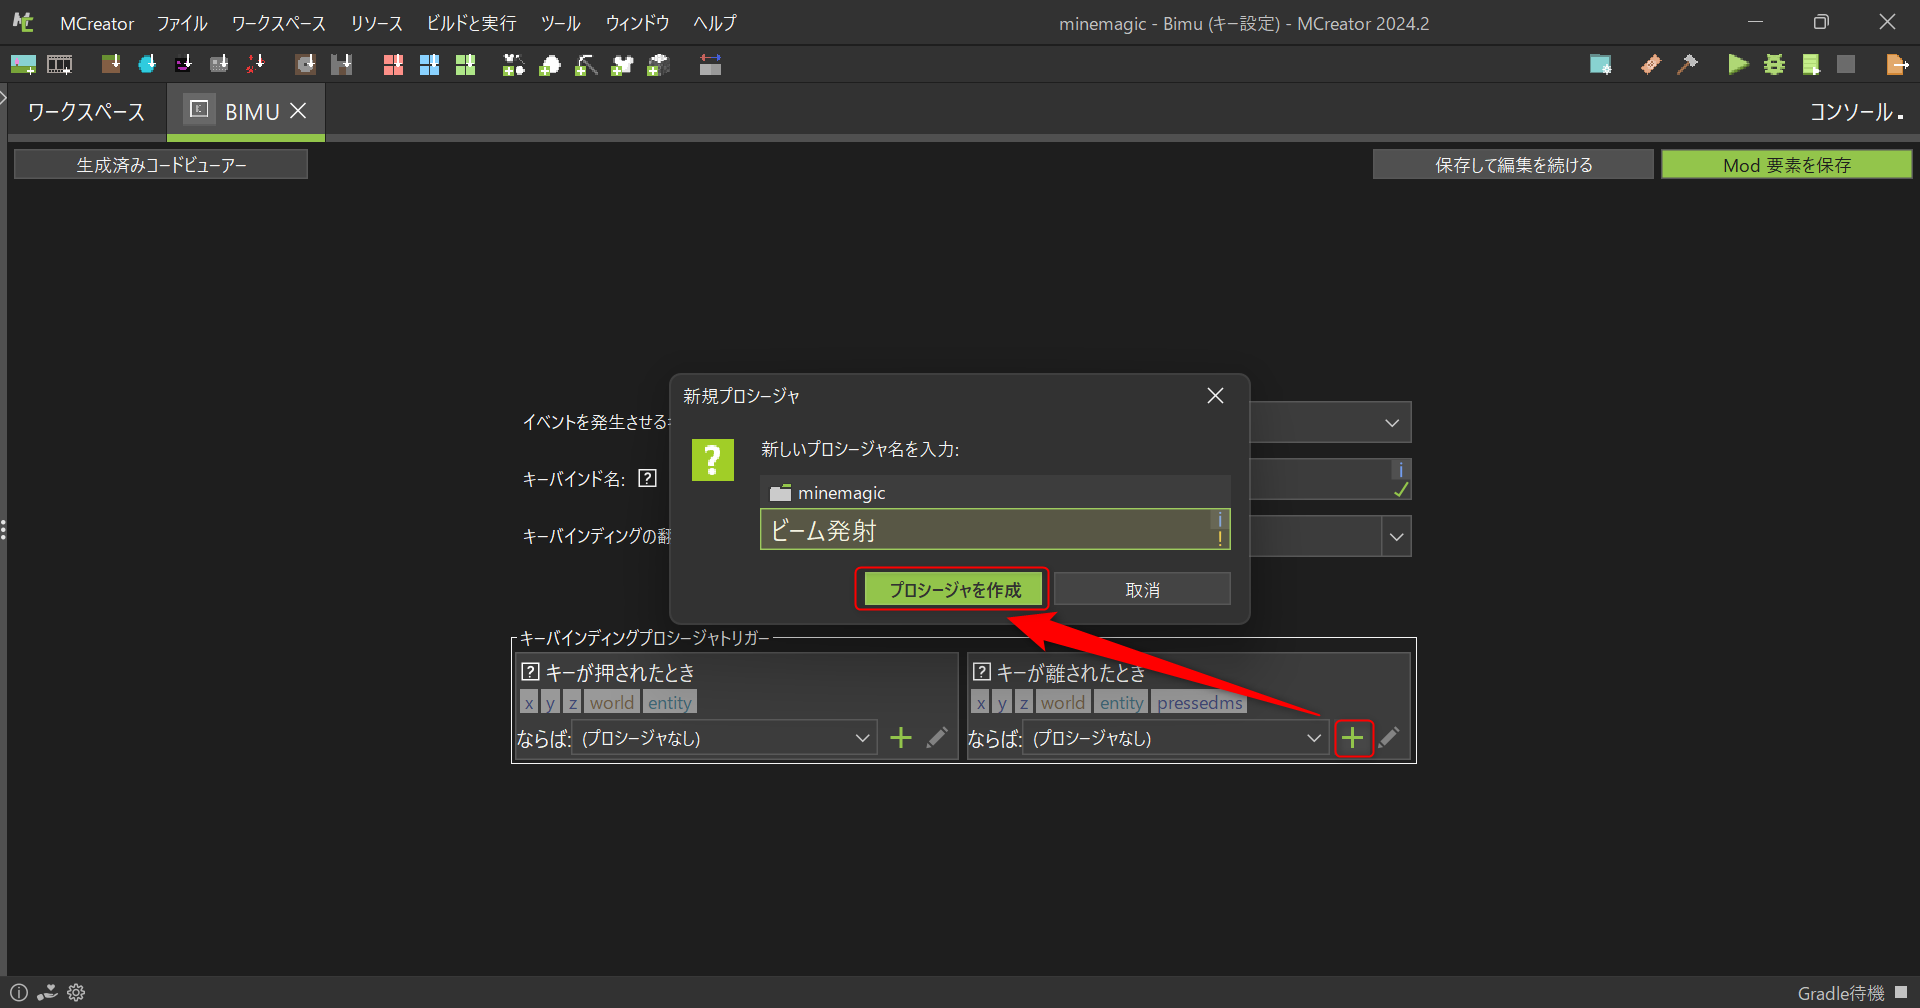Image resolution: width=1920 pixels, height=1008 pixels.
Task: Open settings gear in the status bar
Action: [76, 993]
